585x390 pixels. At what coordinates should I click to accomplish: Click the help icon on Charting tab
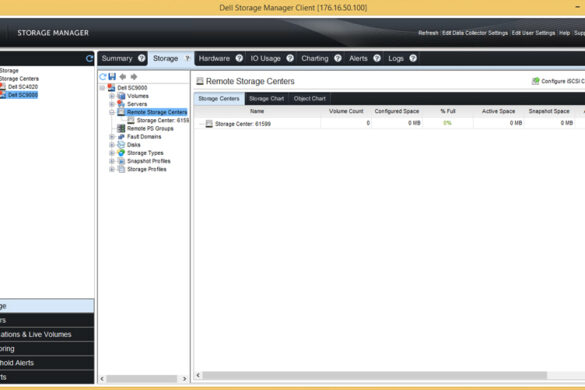[x=338, y=58]
